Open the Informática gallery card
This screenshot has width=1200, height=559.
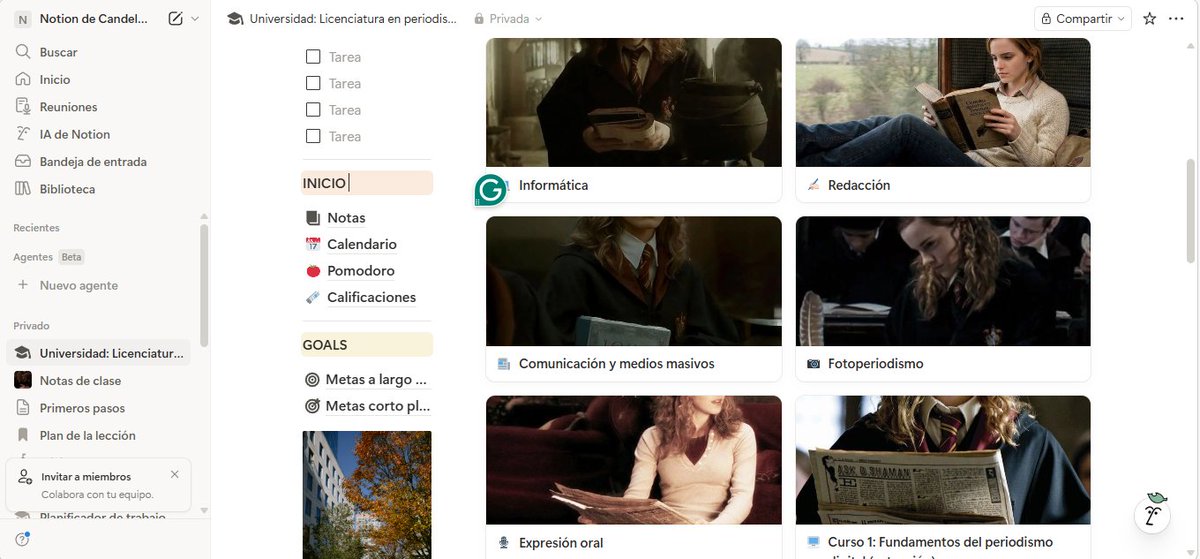point(634,120)
